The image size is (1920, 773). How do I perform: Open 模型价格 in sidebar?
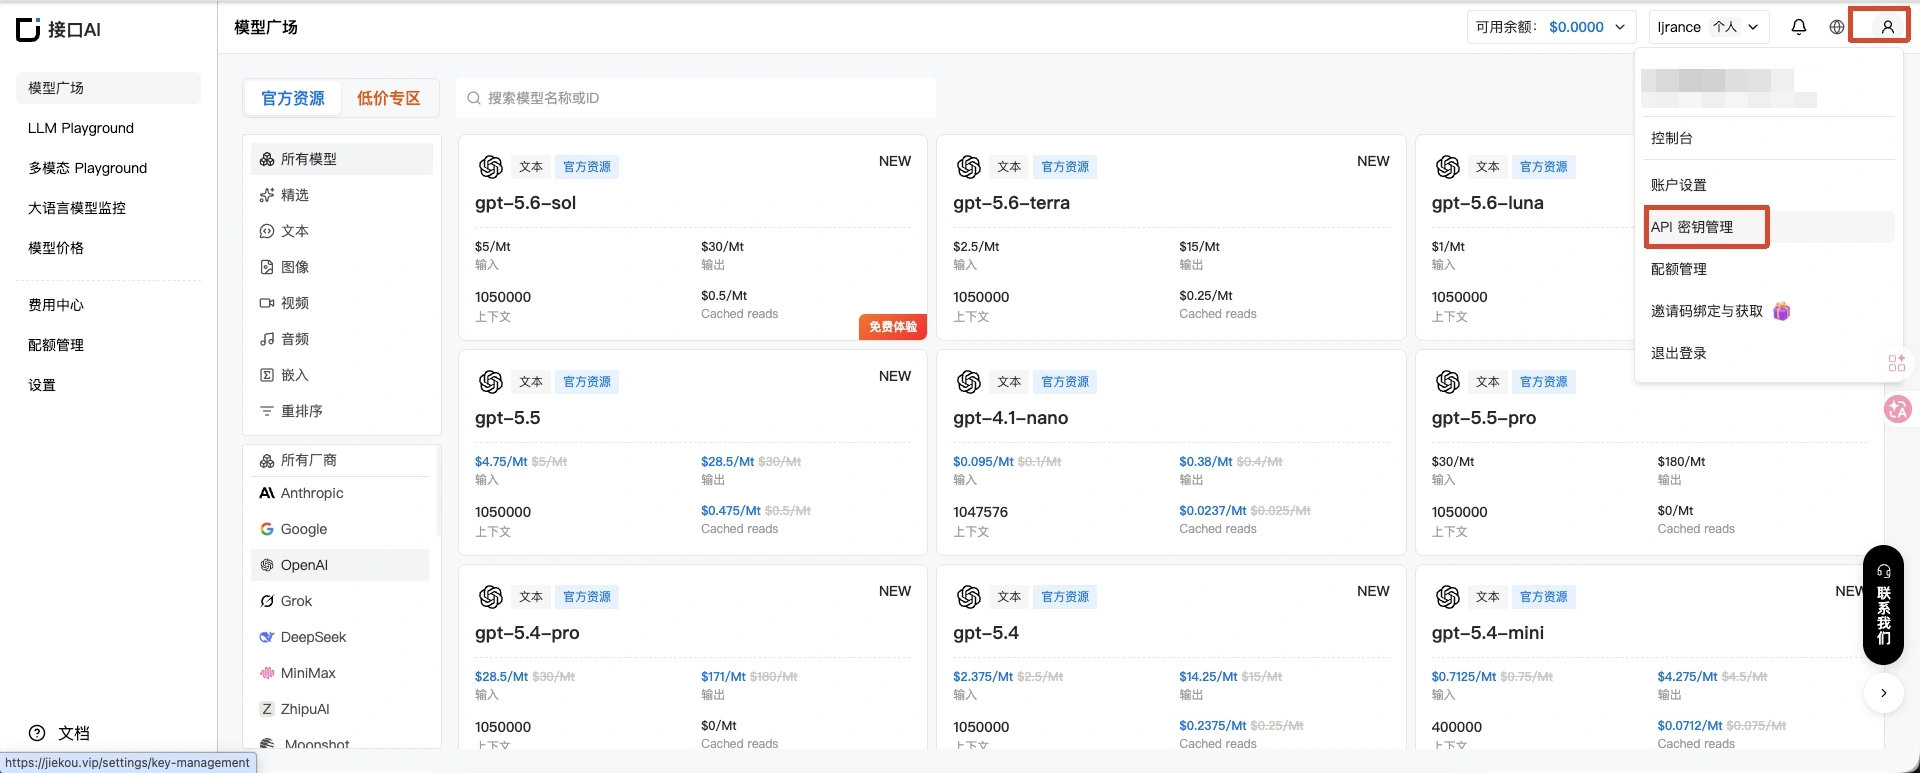108,248
